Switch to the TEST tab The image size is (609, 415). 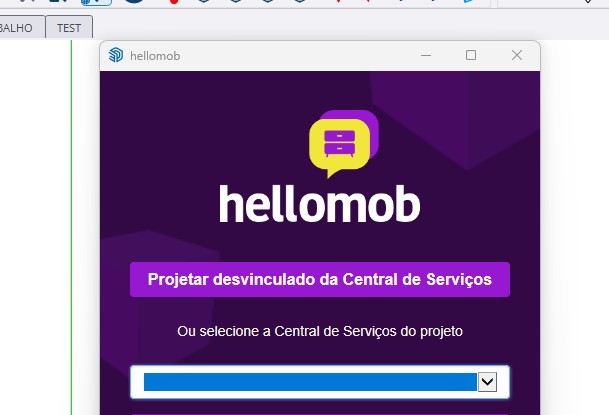point(69,27)
